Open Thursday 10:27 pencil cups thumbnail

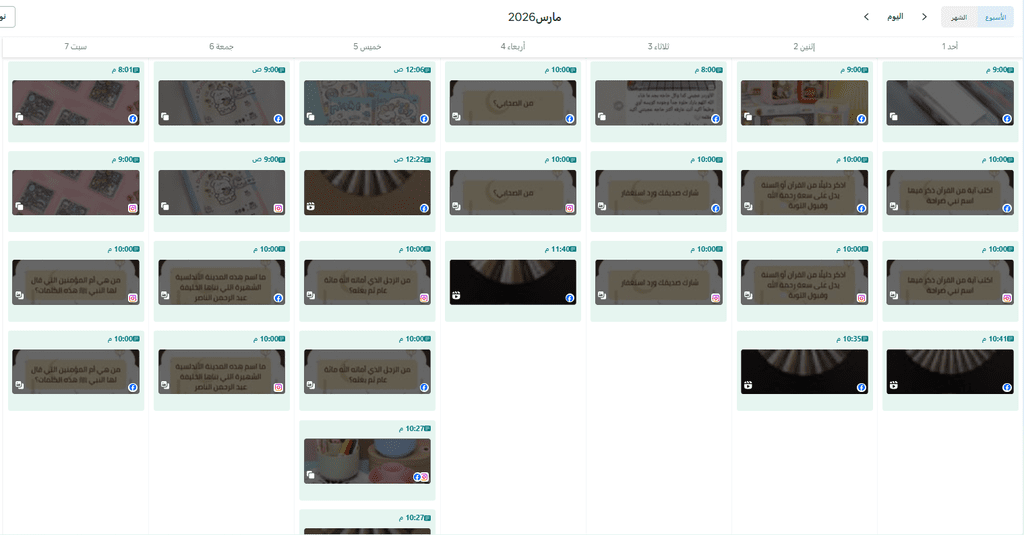pos(367,461)
